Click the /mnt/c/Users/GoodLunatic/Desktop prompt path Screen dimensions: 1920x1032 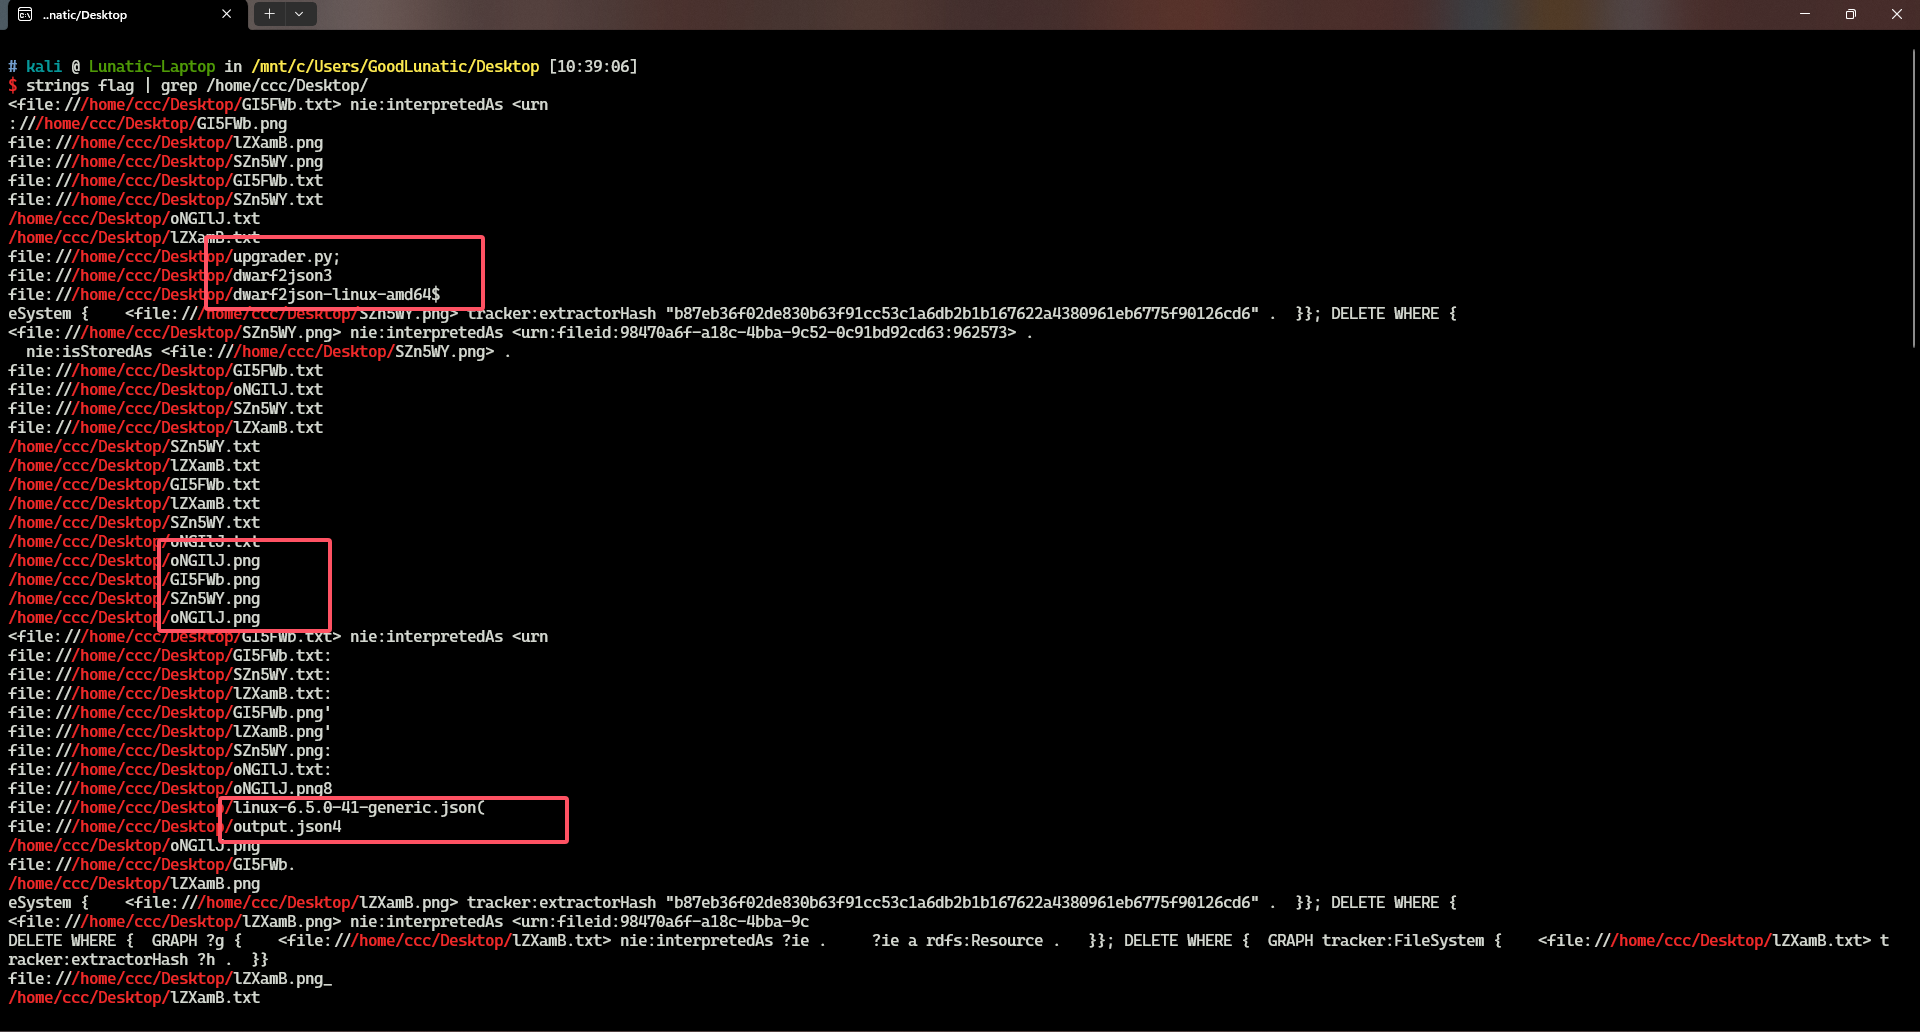click(395, 67)
